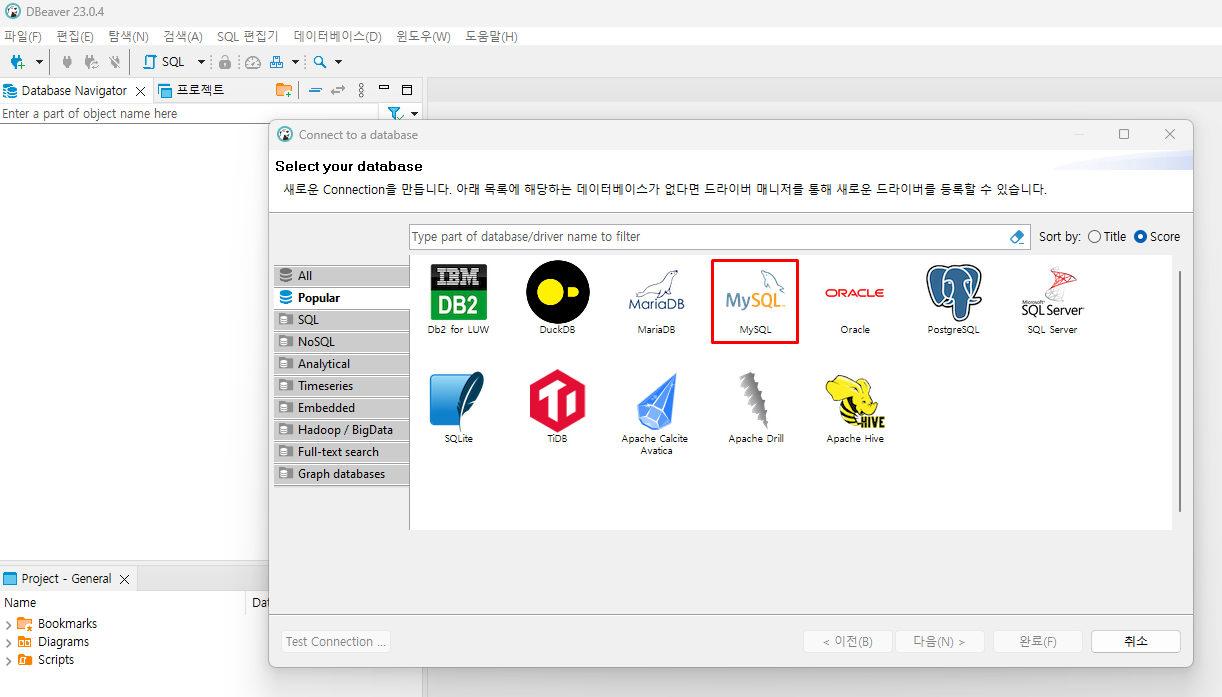Open the 검색(A) menu
Screen dimensions: 1222x697
point(183,37)
